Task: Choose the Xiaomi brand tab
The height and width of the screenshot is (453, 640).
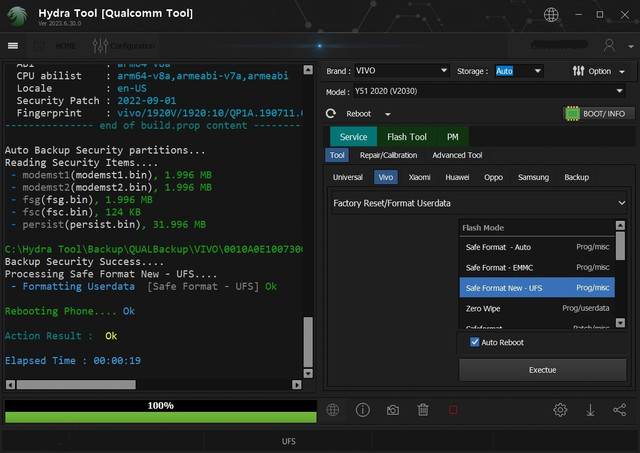Action: pos(419,177)
